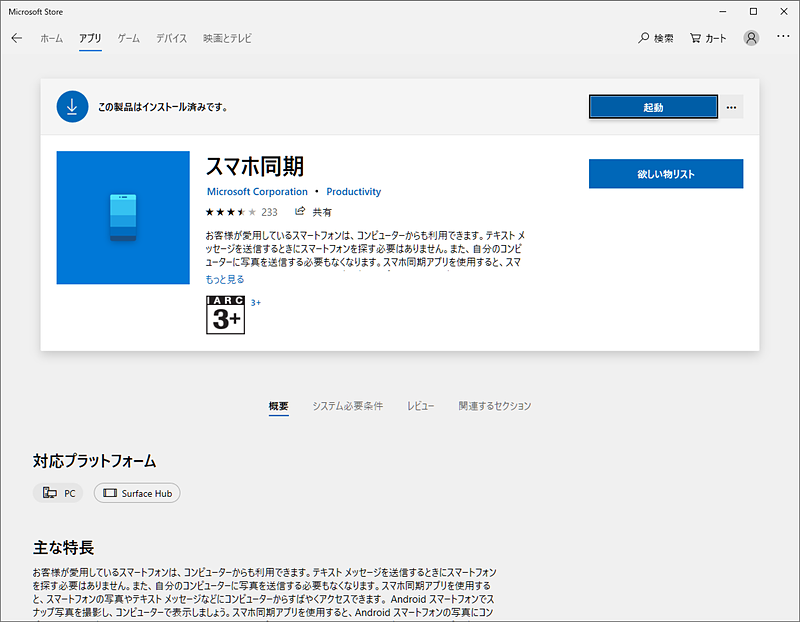Click the 共有 share icon

[x=298, y=211]
